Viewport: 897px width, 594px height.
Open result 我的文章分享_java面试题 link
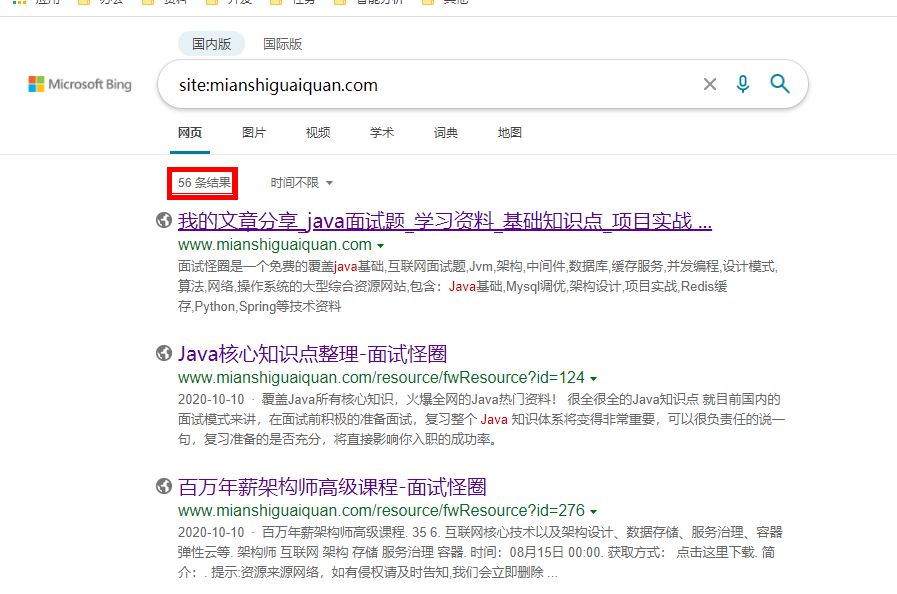[x=444, y=221]
